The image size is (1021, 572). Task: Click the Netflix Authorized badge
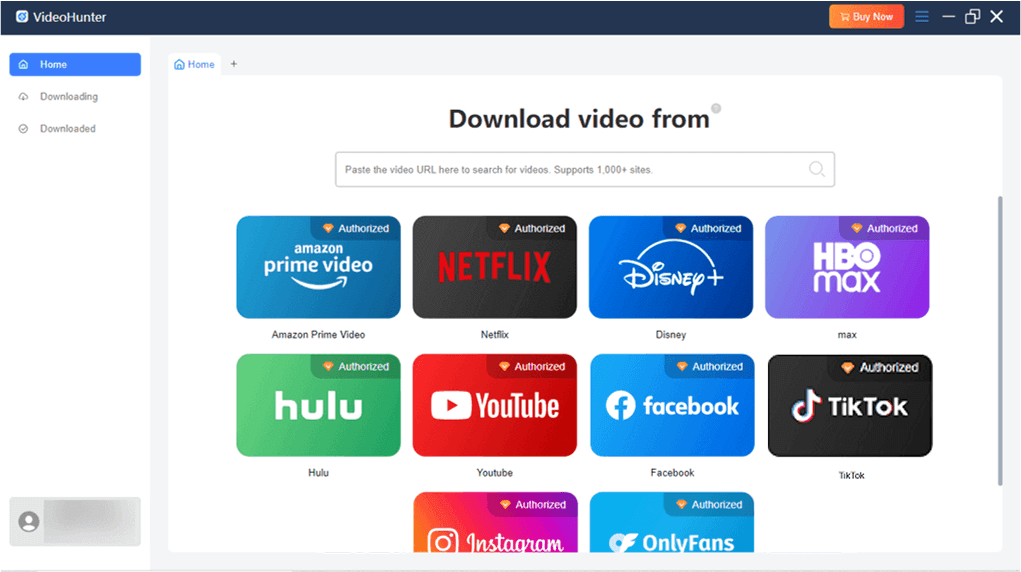533,228
